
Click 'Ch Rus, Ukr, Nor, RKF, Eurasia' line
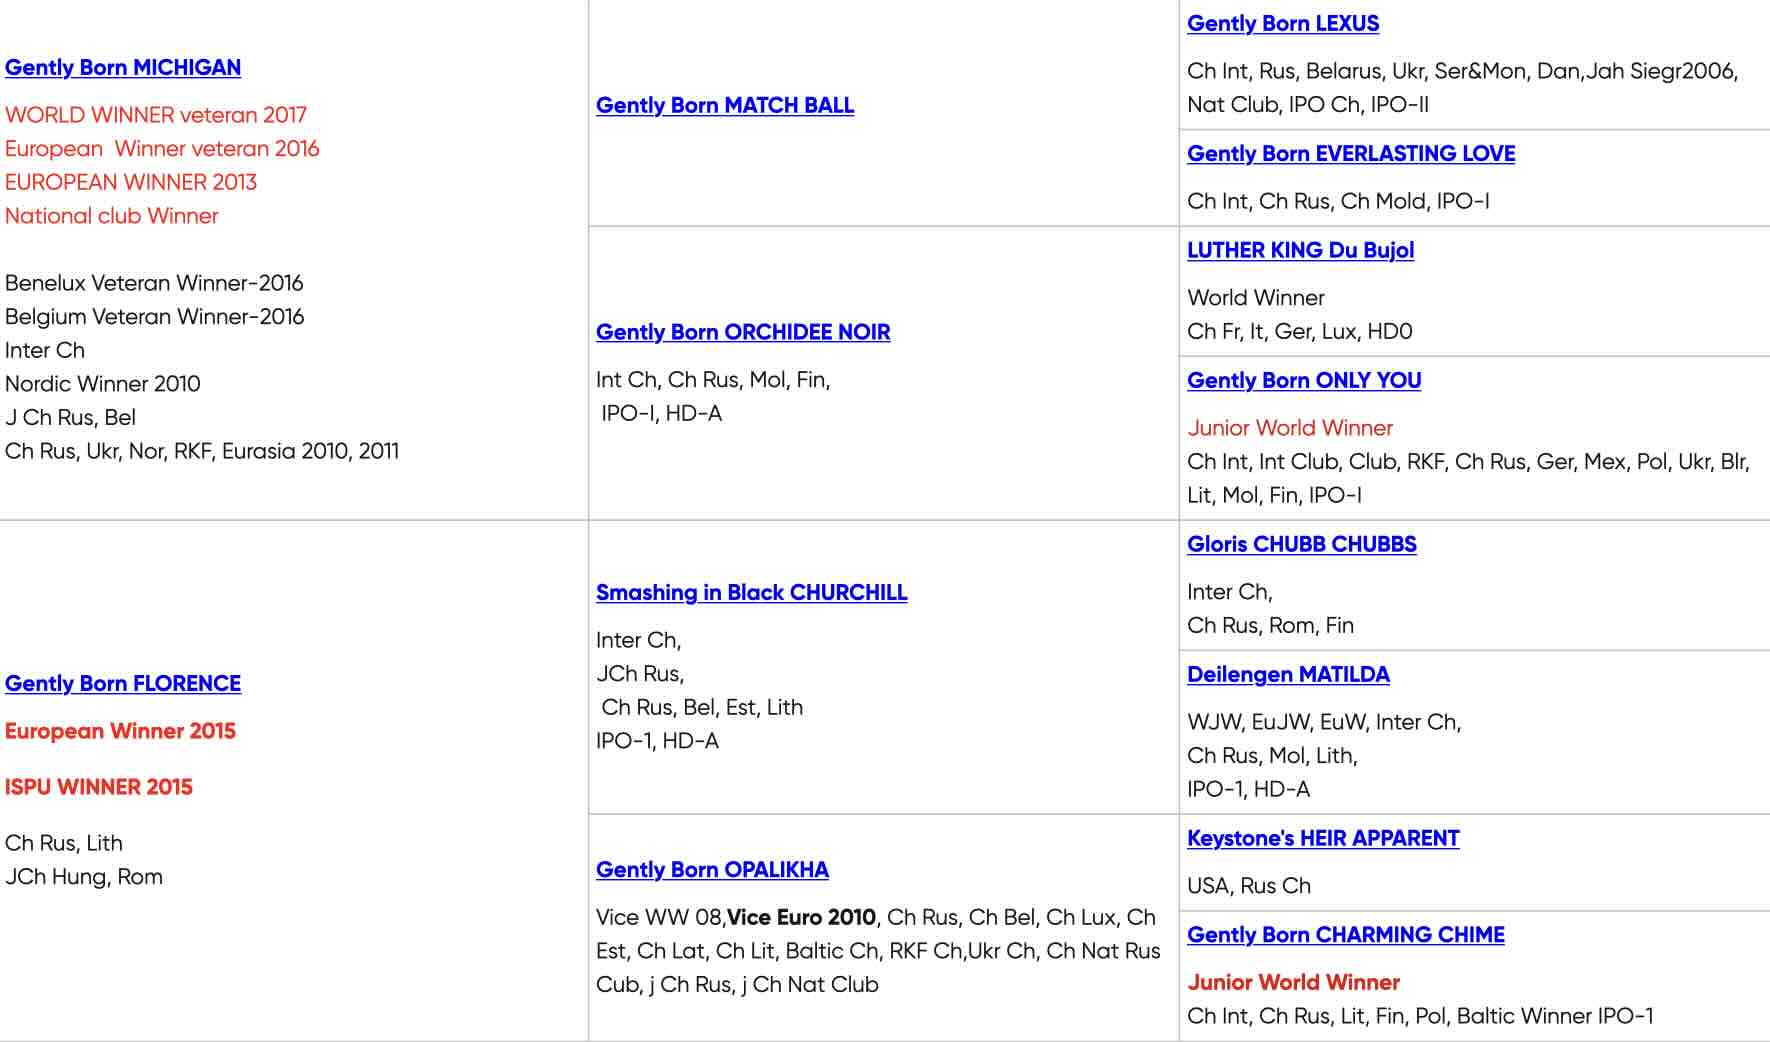(x=202, y=451)
